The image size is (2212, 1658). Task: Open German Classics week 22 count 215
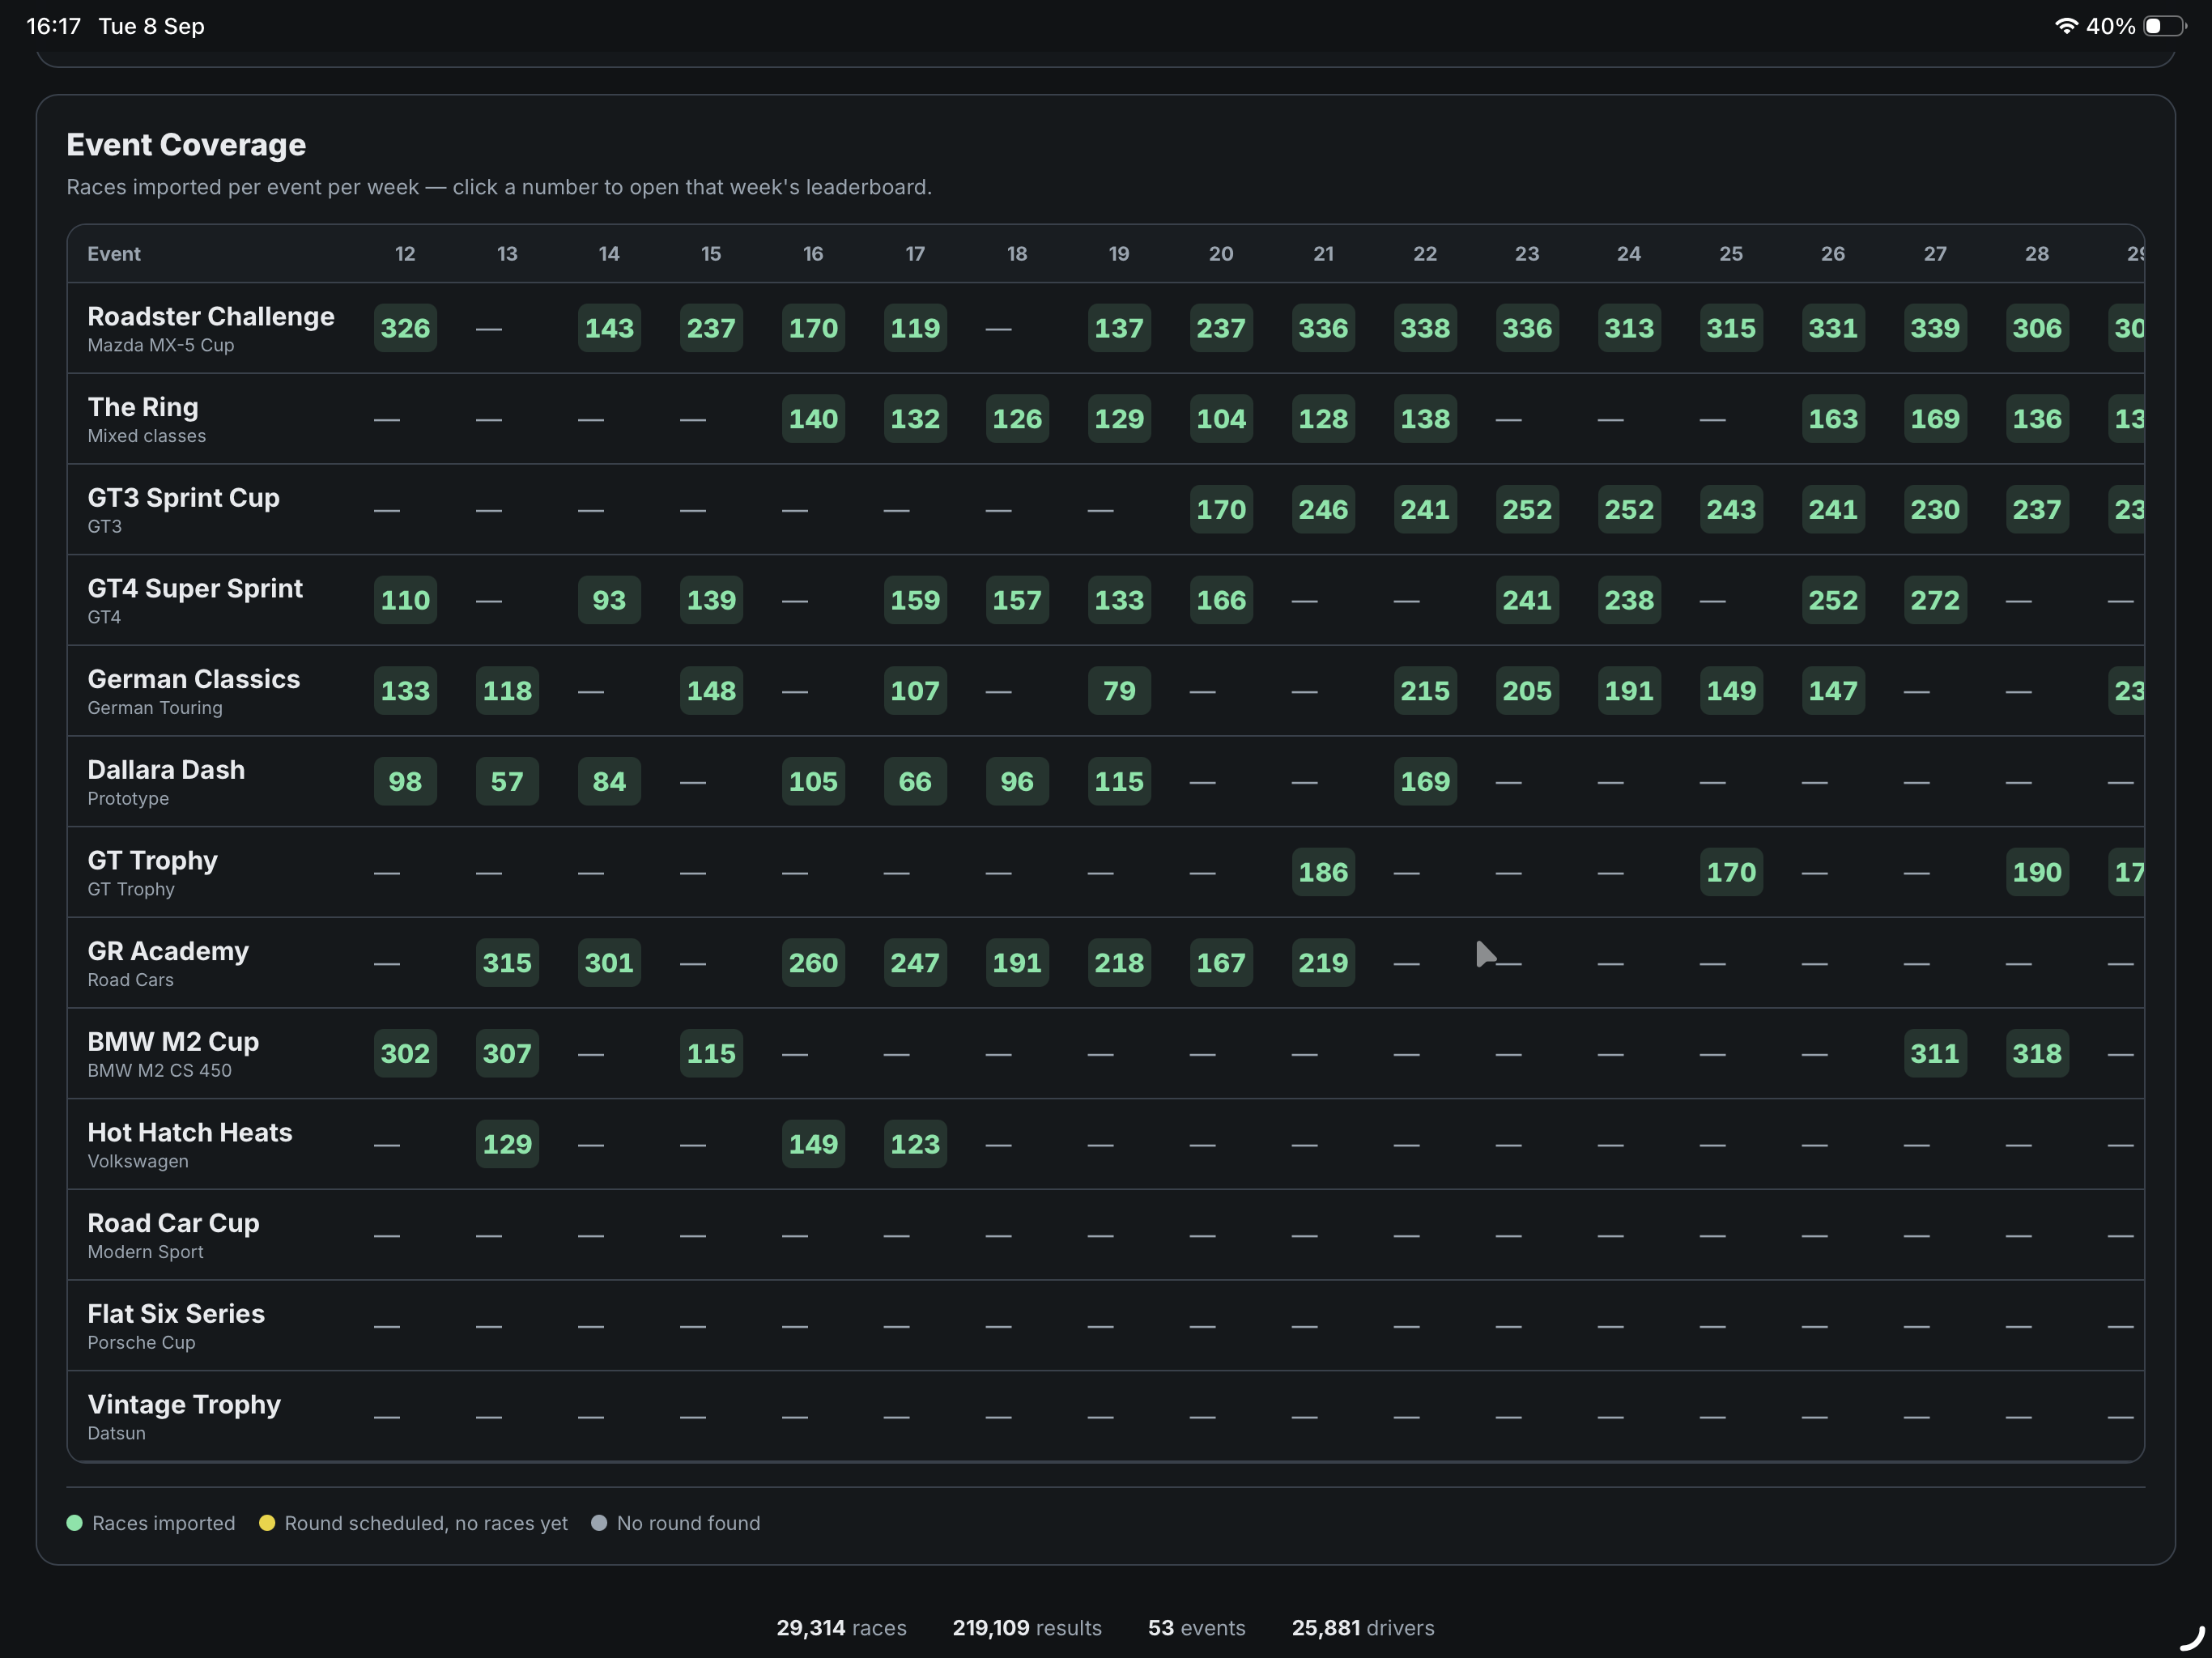pos(1425,691)
